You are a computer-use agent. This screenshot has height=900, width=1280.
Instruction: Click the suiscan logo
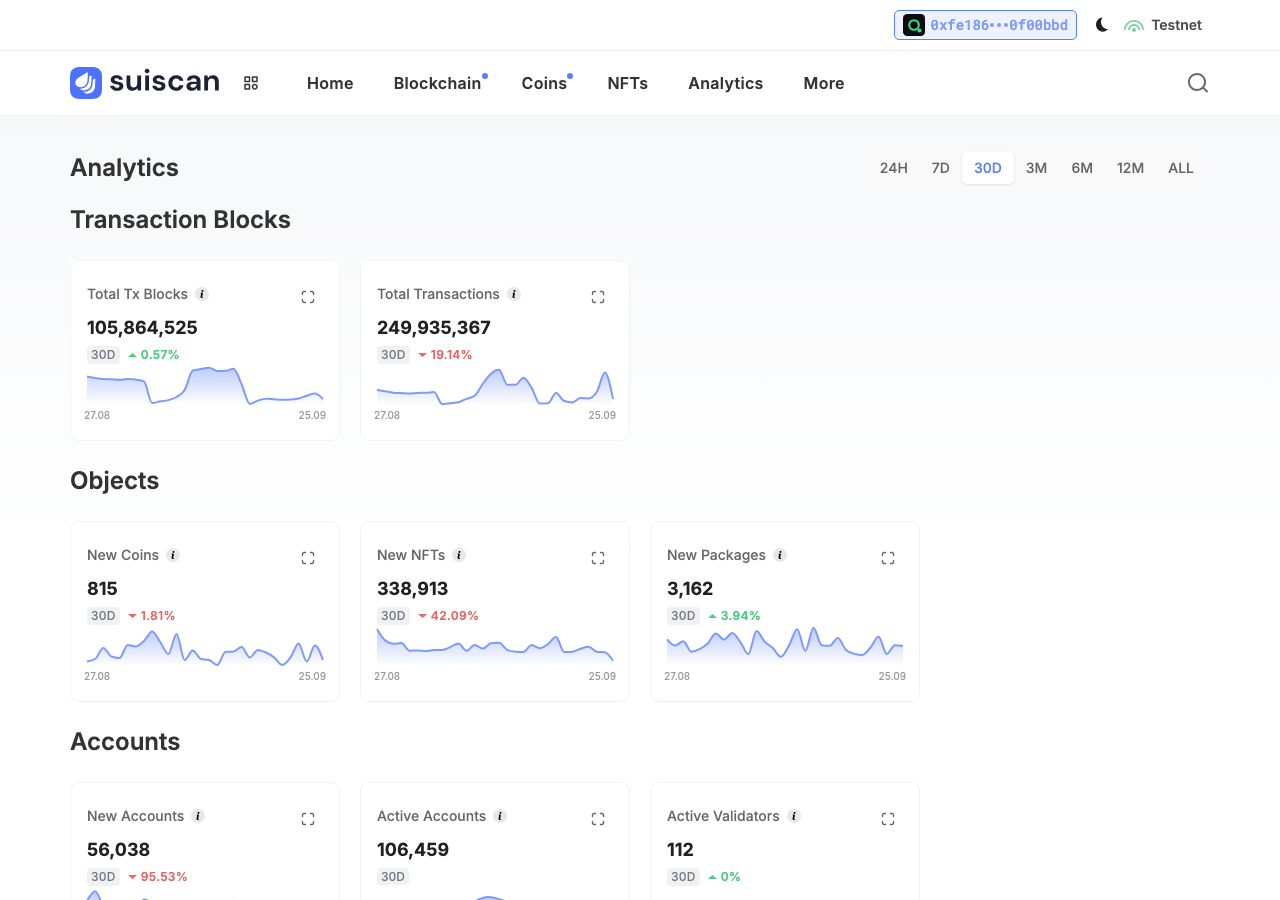point(145,83)
